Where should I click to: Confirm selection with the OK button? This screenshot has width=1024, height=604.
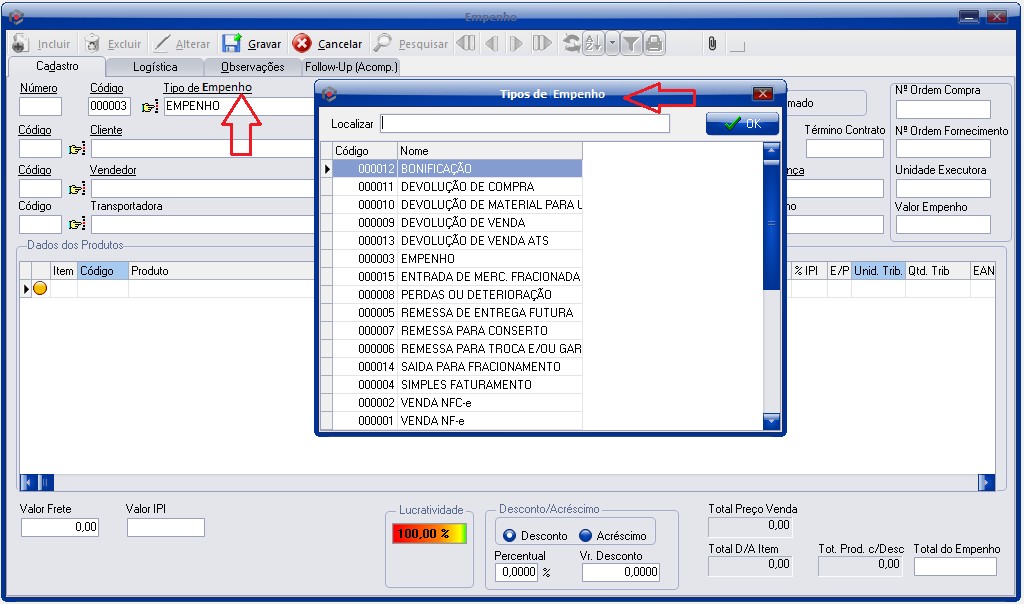[742, 123]
